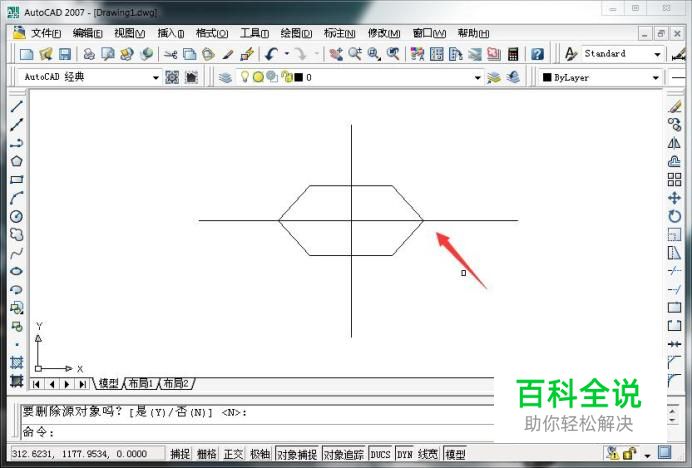Select the Arc tool
The image size is (692, 468).
point(17,198)
